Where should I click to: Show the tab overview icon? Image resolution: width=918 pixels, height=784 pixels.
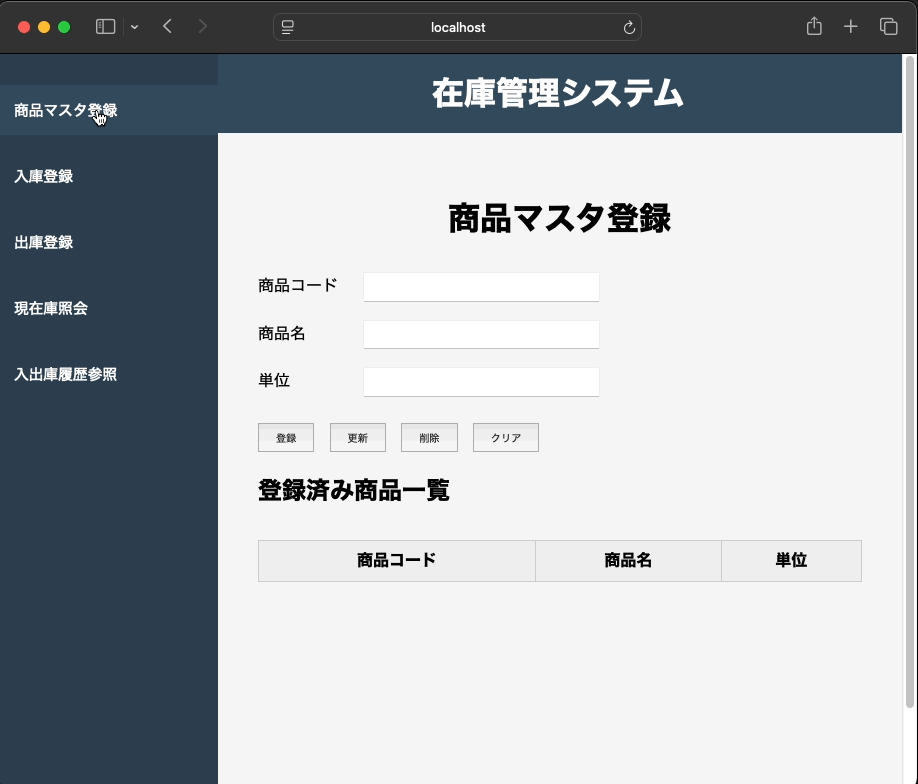pos(888,26)
